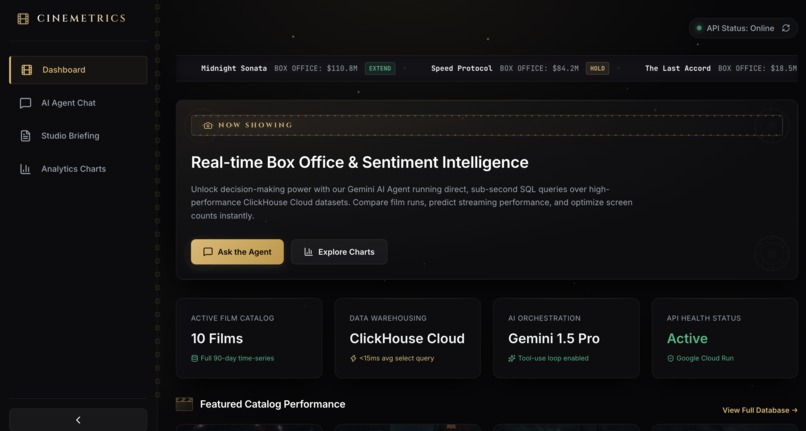The image size is (806, 431).
Task: Click the Real-time Box Office headline
Action: 360,163
